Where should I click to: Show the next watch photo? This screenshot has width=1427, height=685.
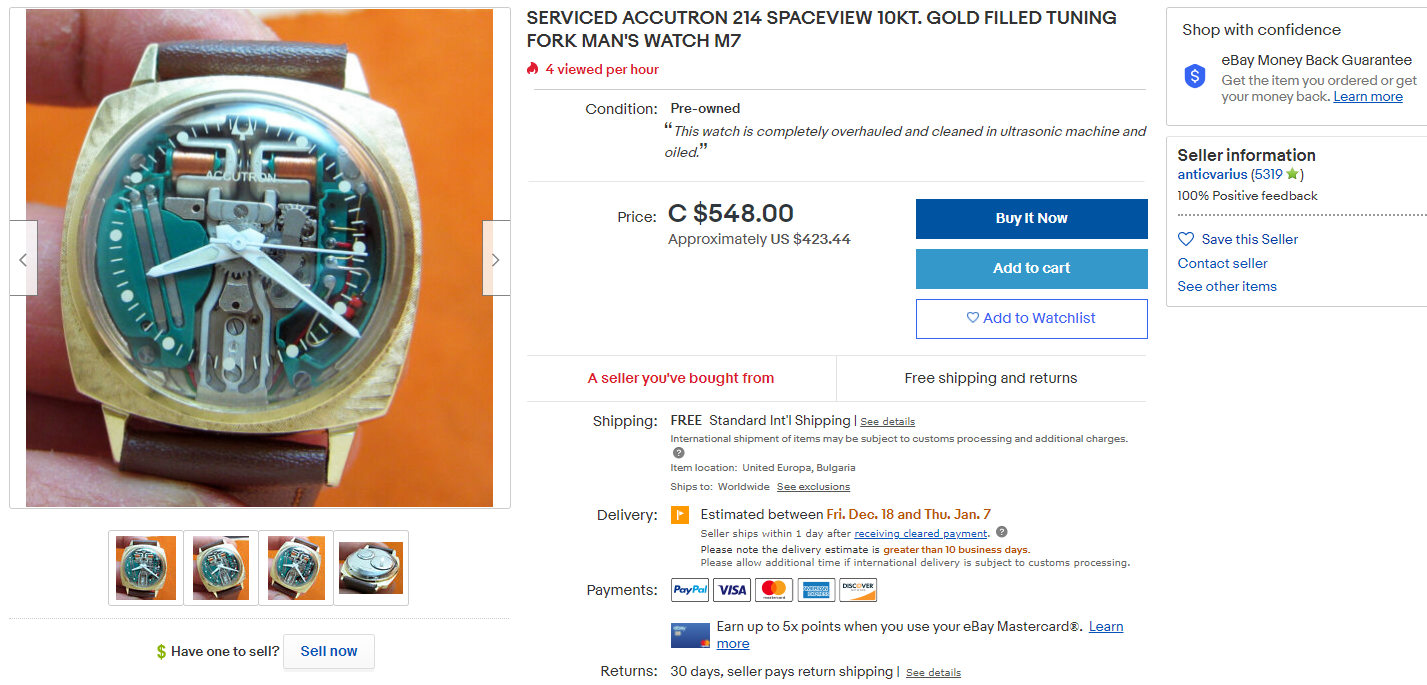click(495, 259)
